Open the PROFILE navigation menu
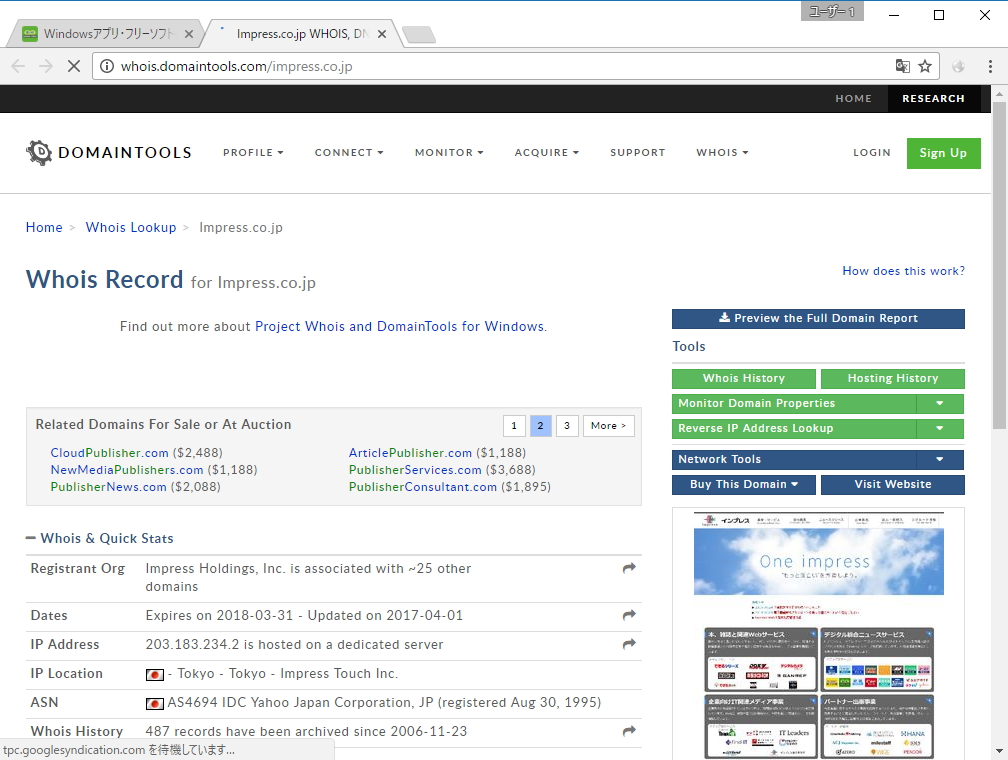The height and width of the screenshot is (760, 1008). pos(253,152)
